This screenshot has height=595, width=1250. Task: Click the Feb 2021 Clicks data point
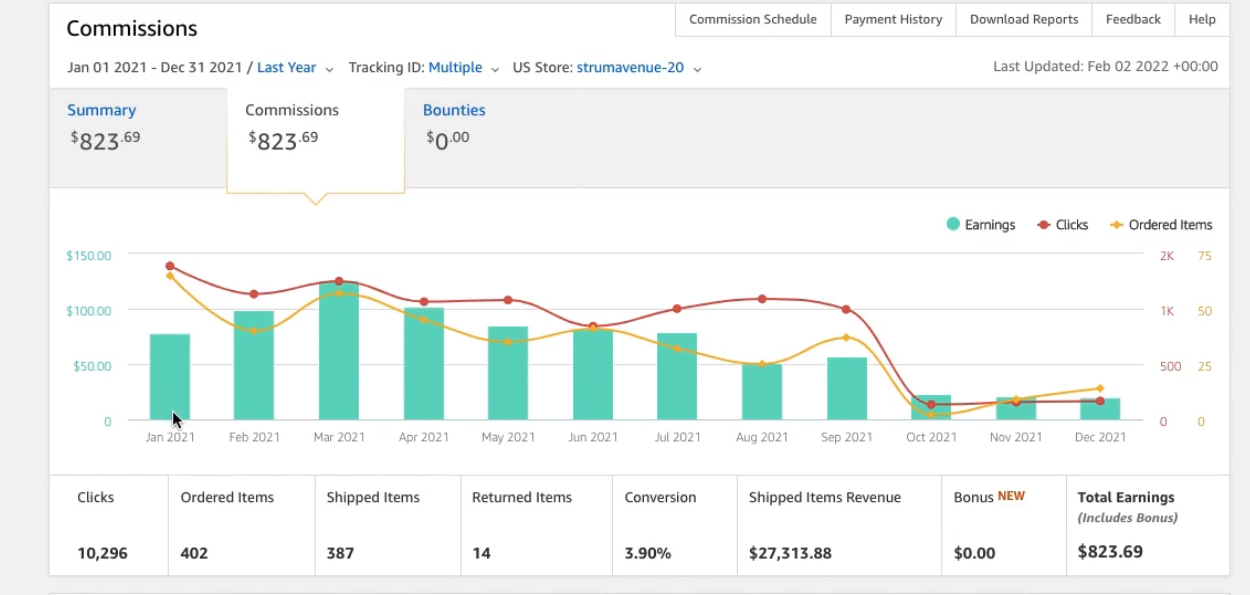254,294
